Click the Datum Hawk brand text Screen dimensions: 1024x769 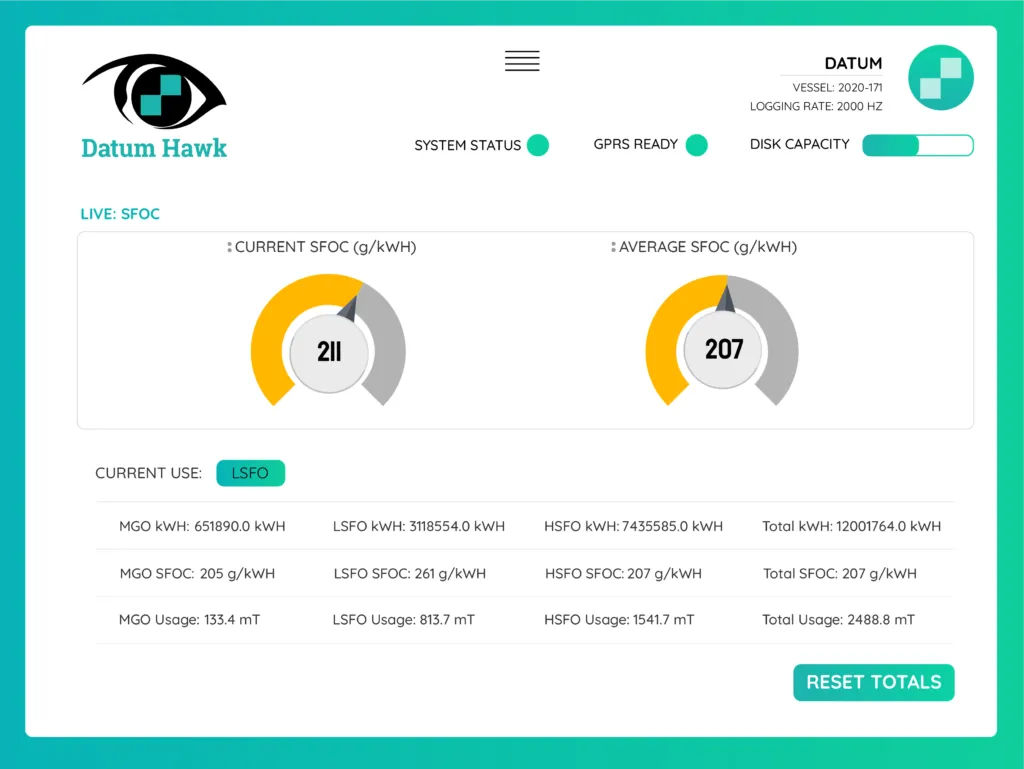pos(154,149)
